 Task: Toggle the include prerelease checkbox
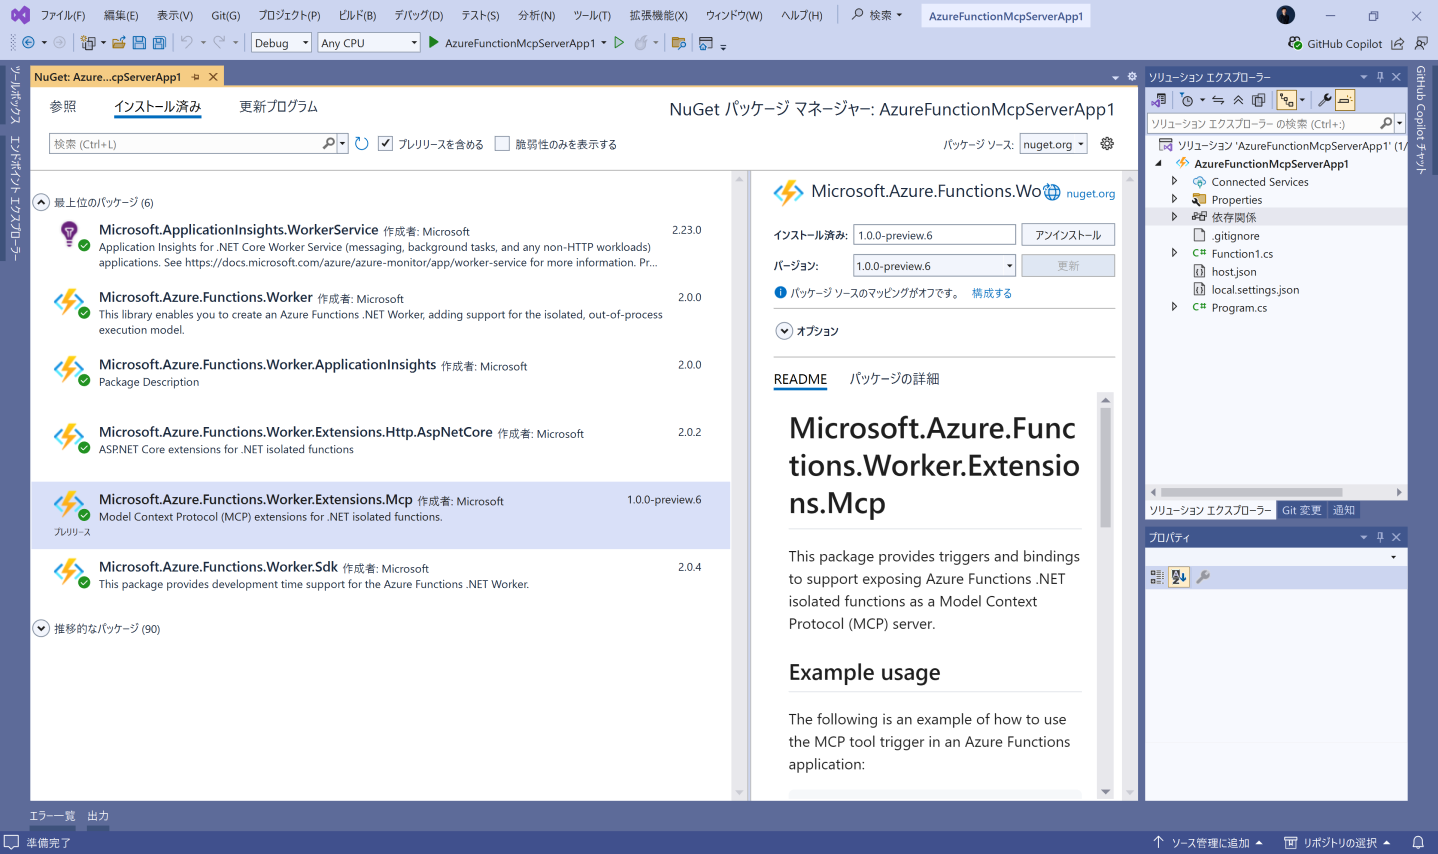pos(385,144)
